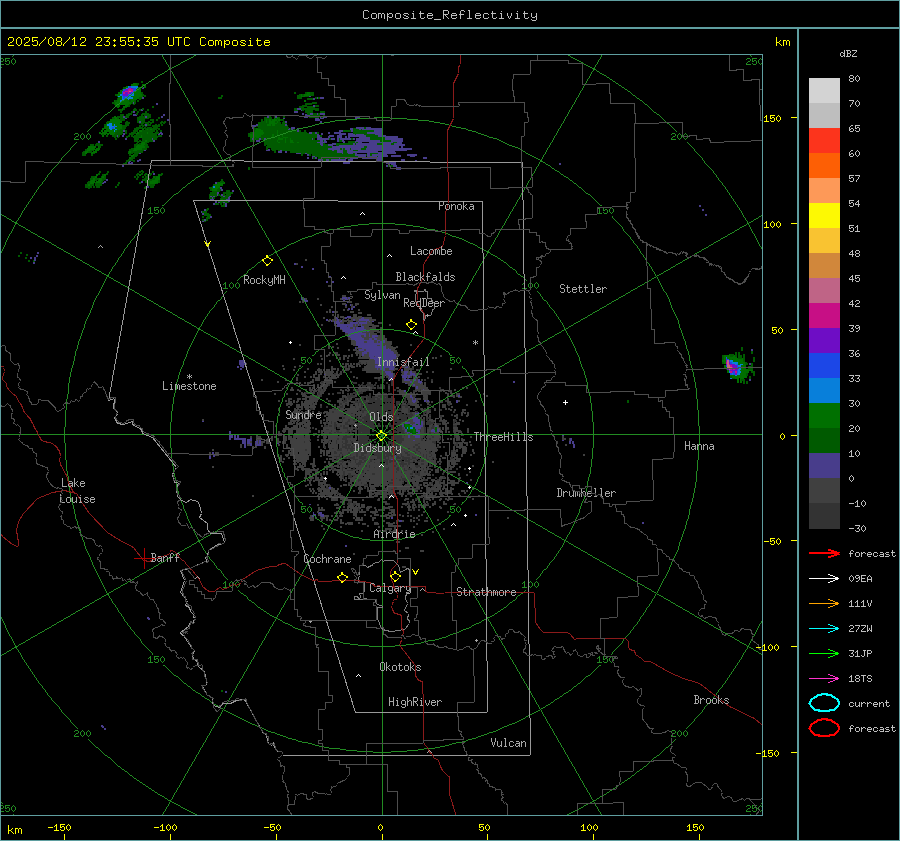Click the Brooks city label
Screen dimensions: 900x841
click(711, 700)
